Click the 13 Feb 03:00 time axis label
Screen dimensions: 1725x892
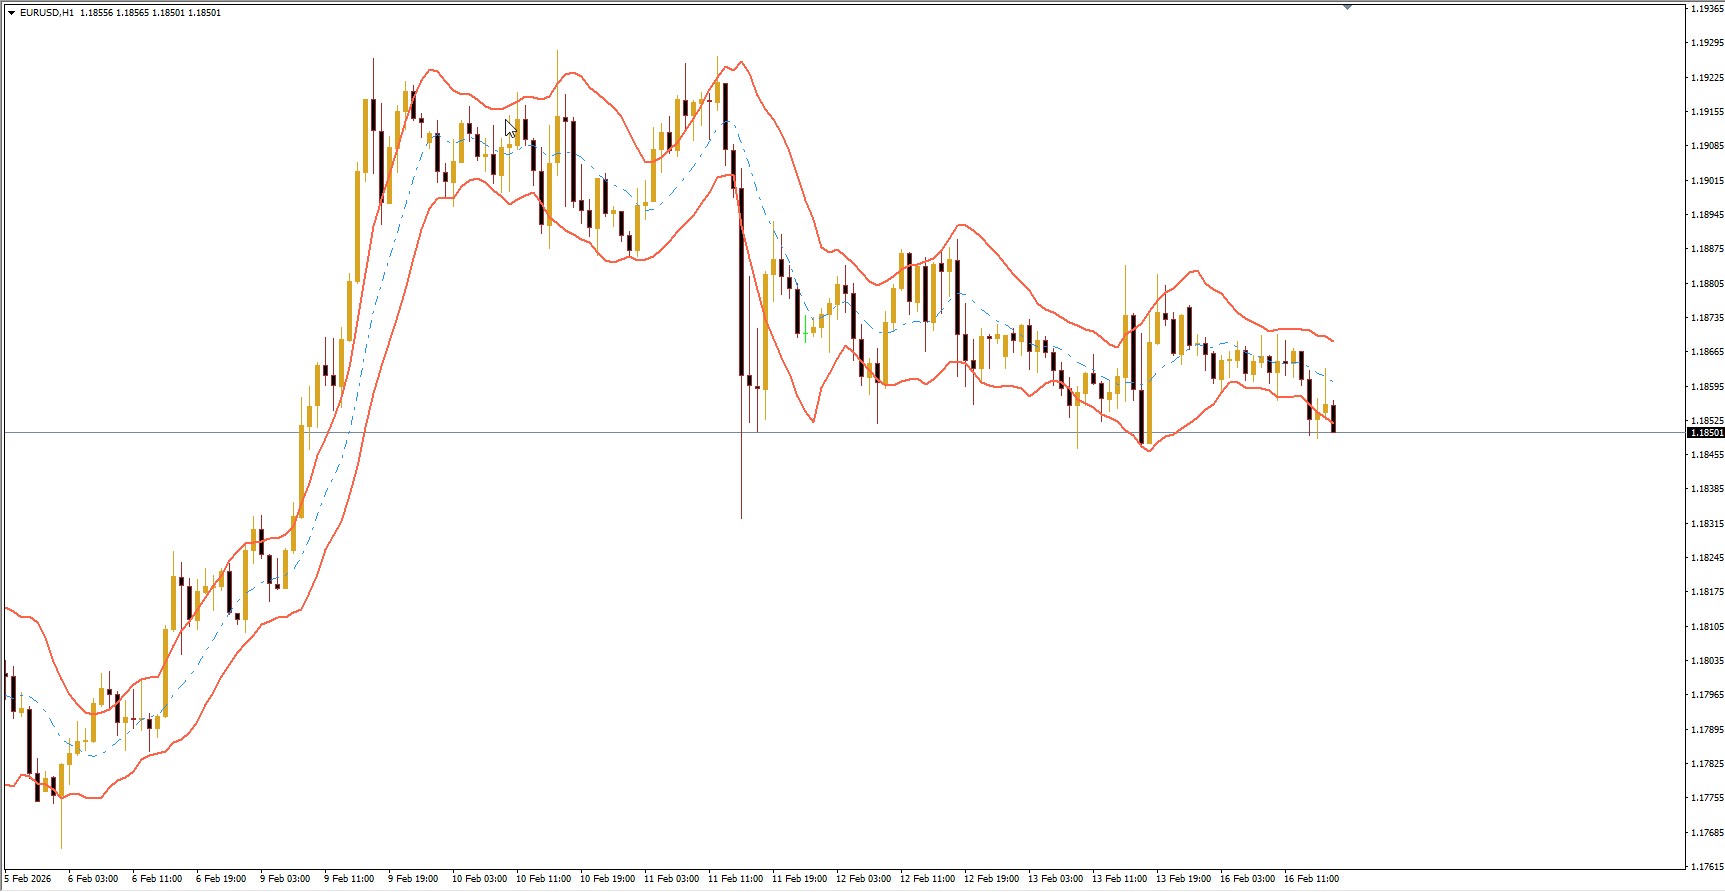[1055, 879]
